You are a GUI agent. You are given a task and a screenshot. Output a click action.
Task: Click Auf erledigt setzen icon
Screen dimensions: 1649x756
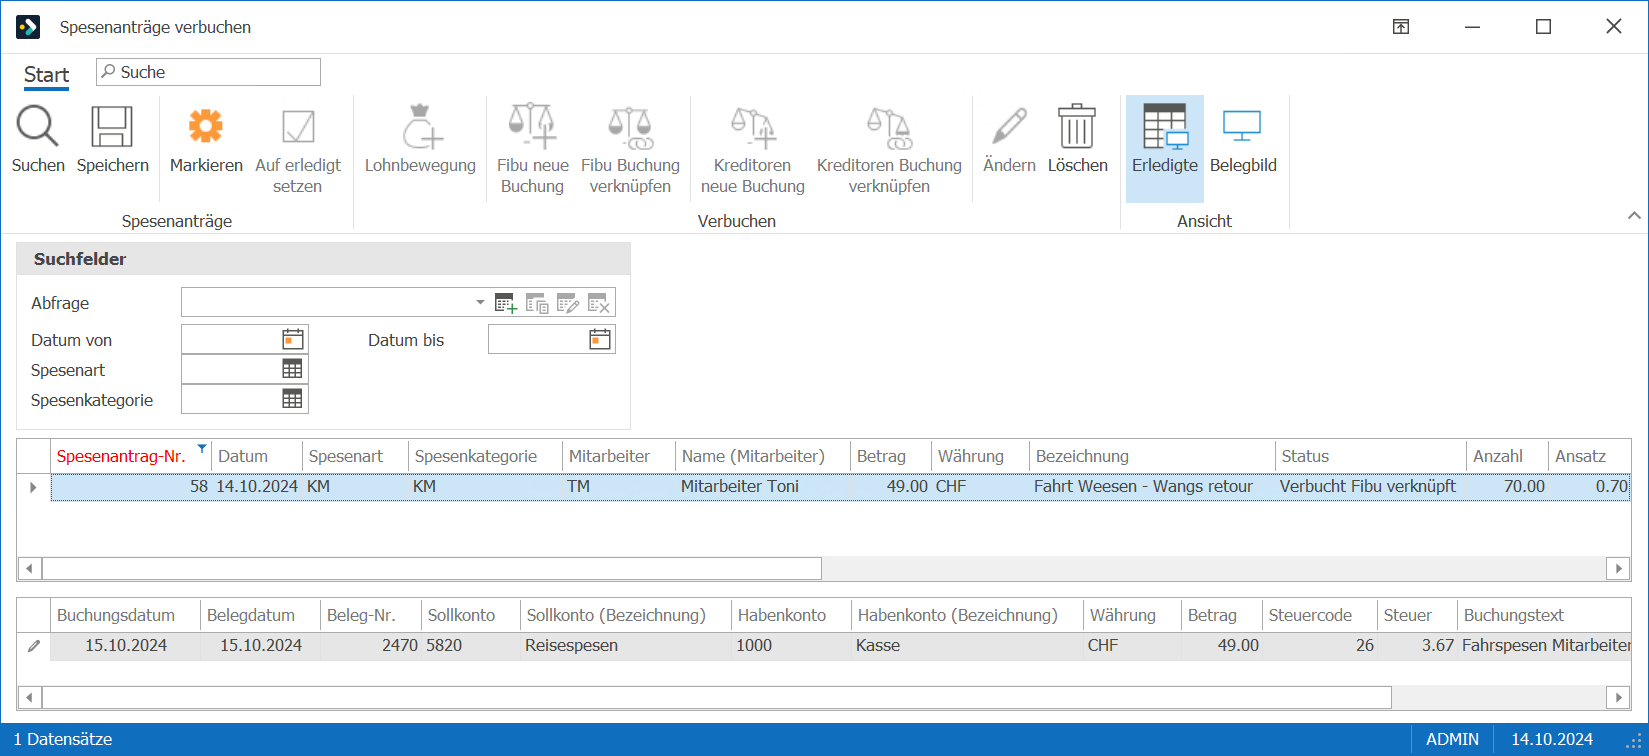pyautogui.click(x=298, y=127)
